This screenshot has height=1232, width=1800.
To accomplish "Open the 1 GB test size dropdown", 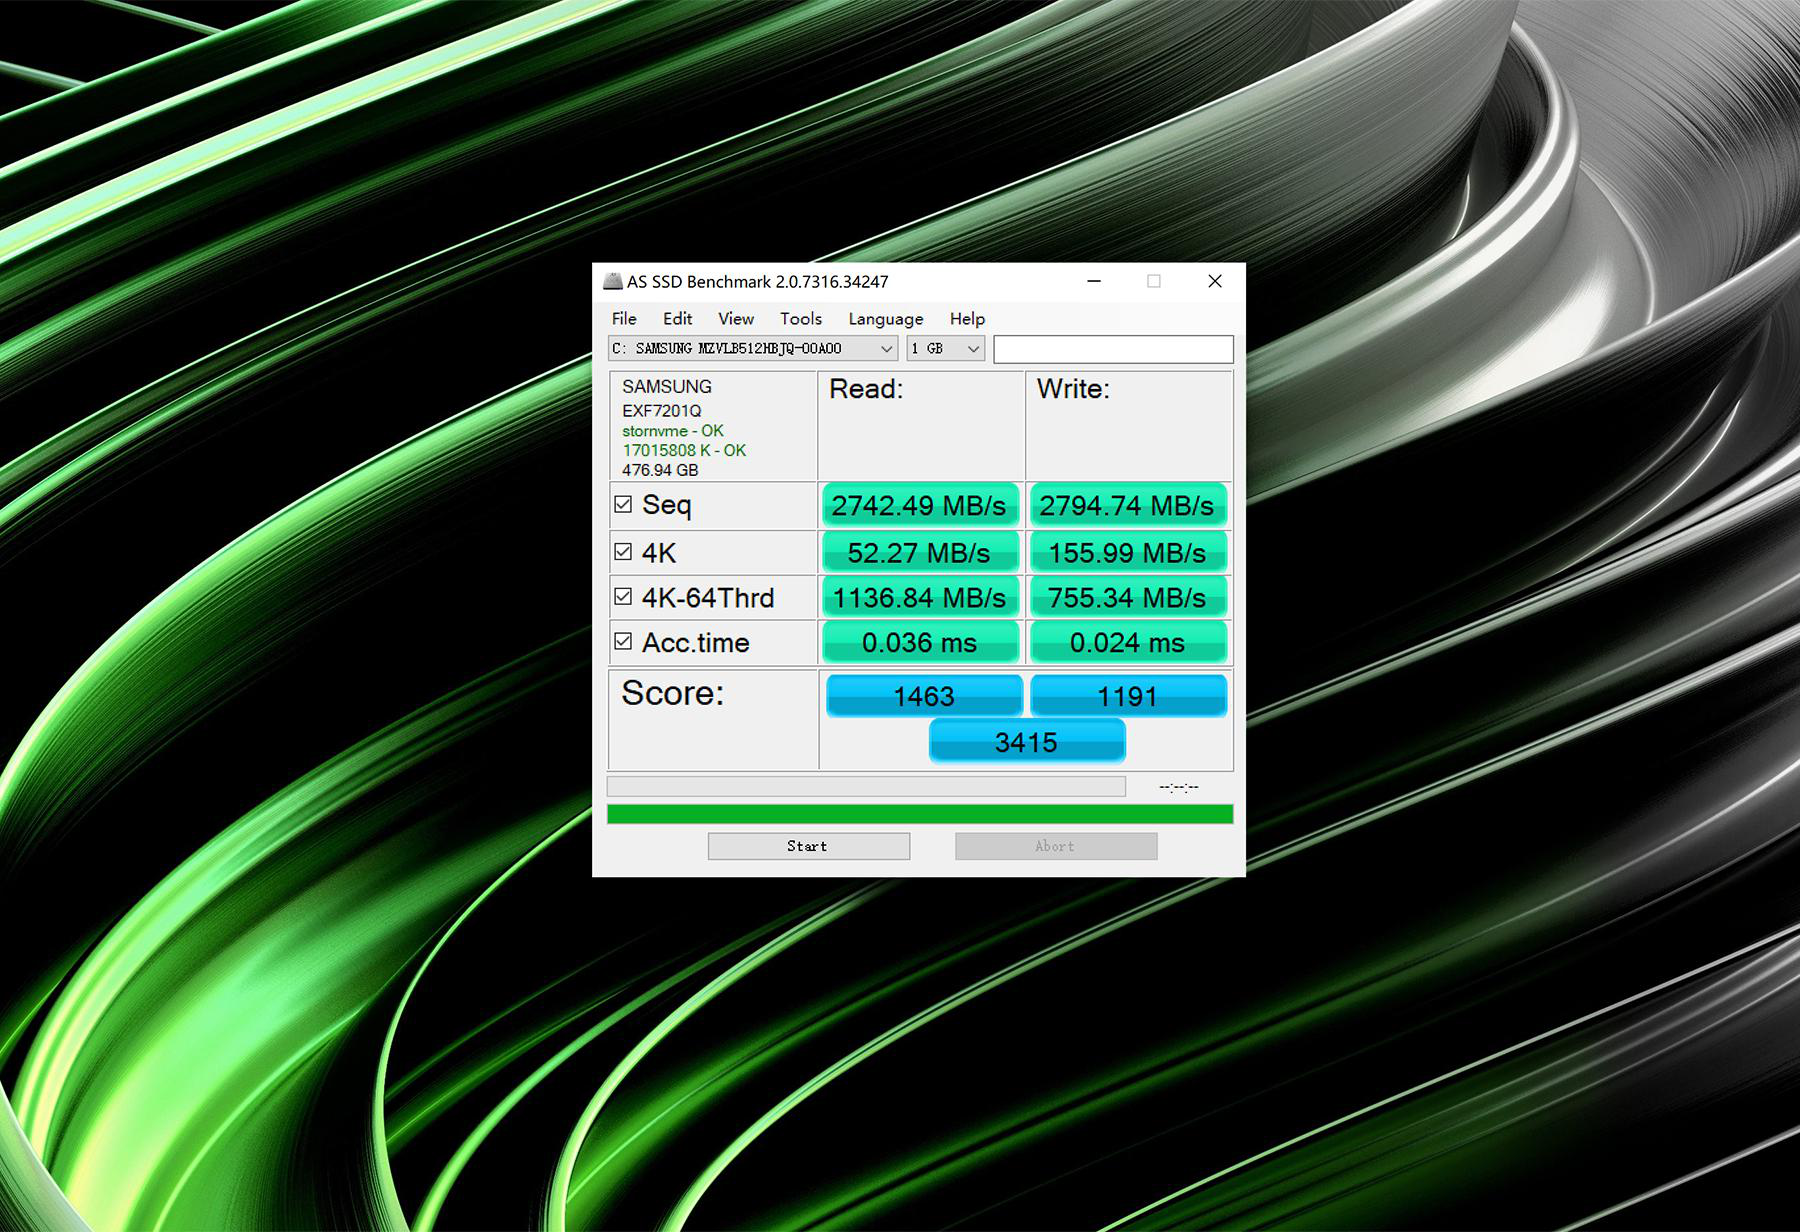I will 945,348.
